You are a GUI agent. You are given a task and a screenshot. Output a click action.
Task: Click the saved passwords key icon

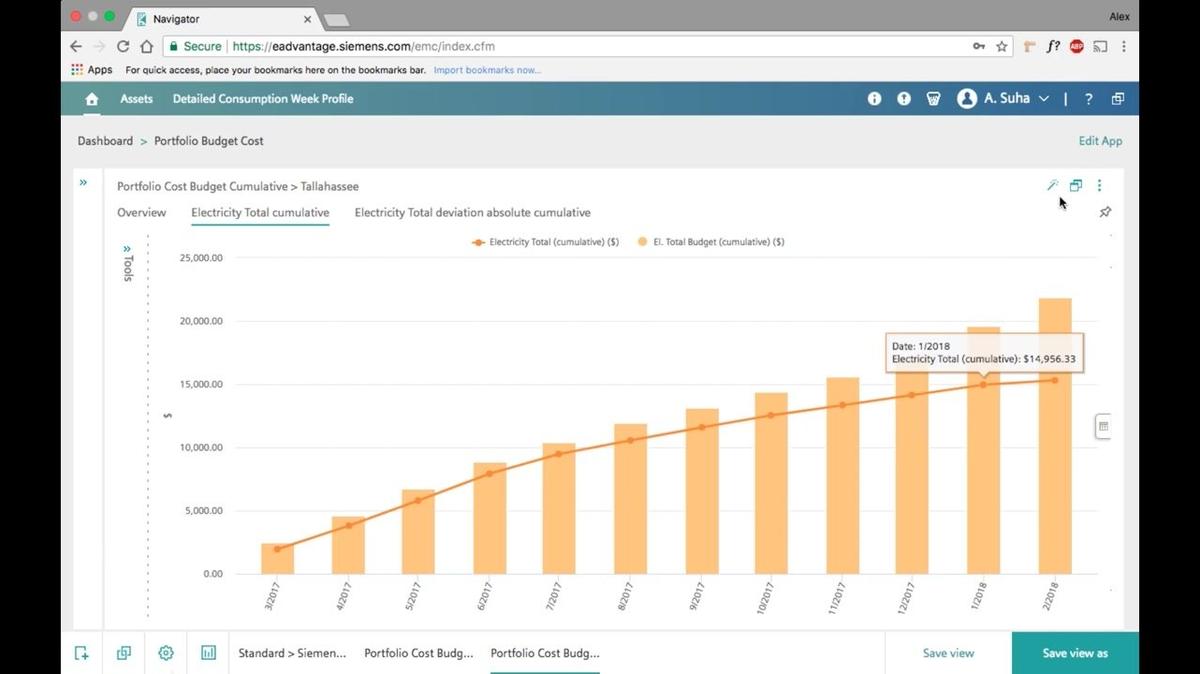(979, 46)
